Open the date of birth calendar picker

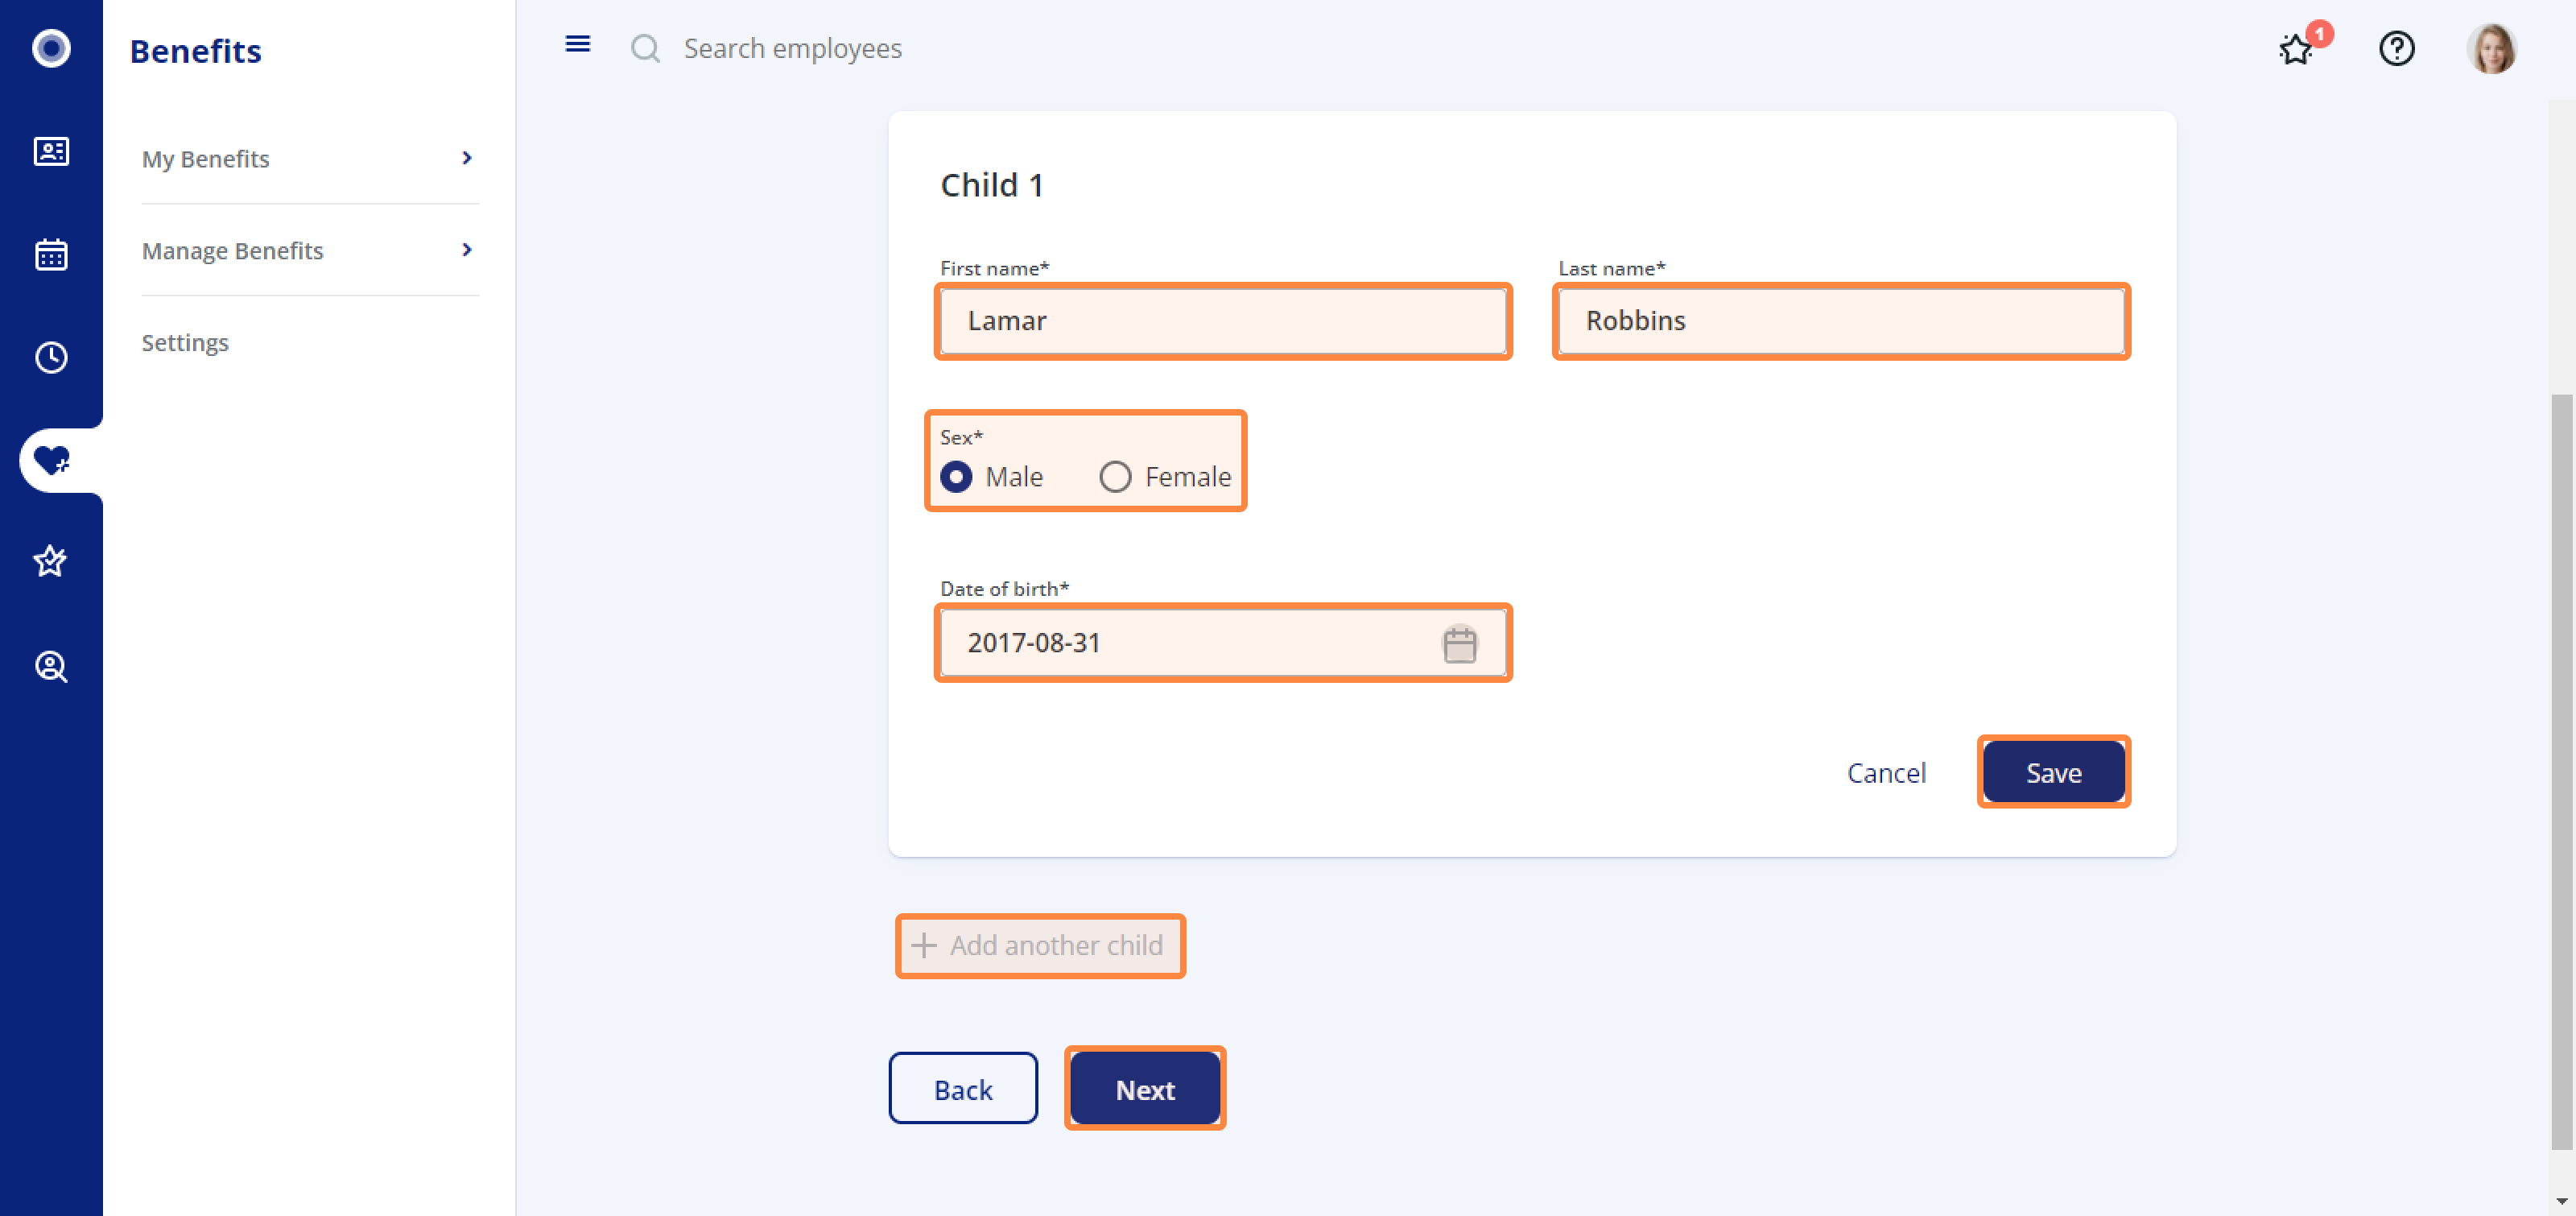[x=1460, y=643]
